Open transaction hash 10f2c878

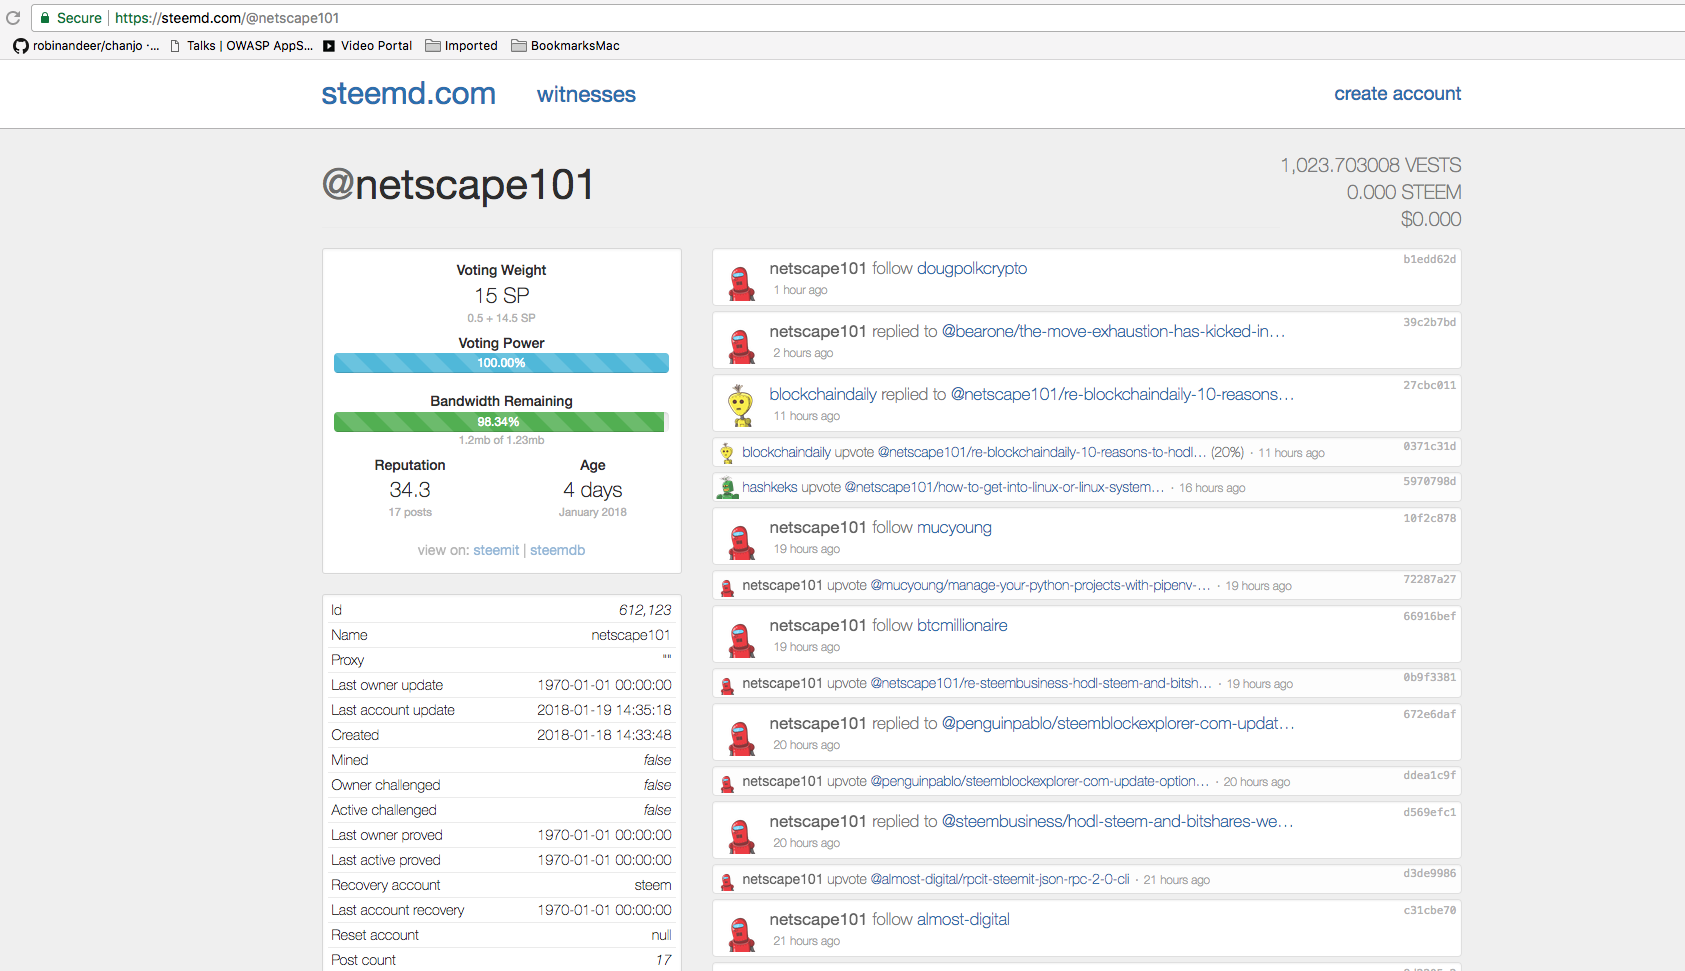(x=1429, y=518)
